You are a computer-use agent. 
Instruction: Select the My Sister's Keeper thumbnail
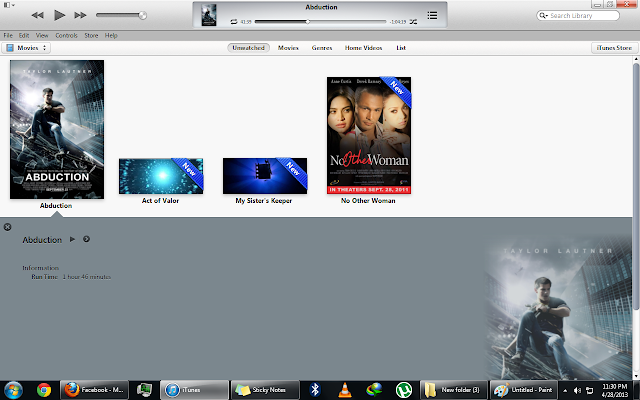pyautogui.click(x=265, y=176)
